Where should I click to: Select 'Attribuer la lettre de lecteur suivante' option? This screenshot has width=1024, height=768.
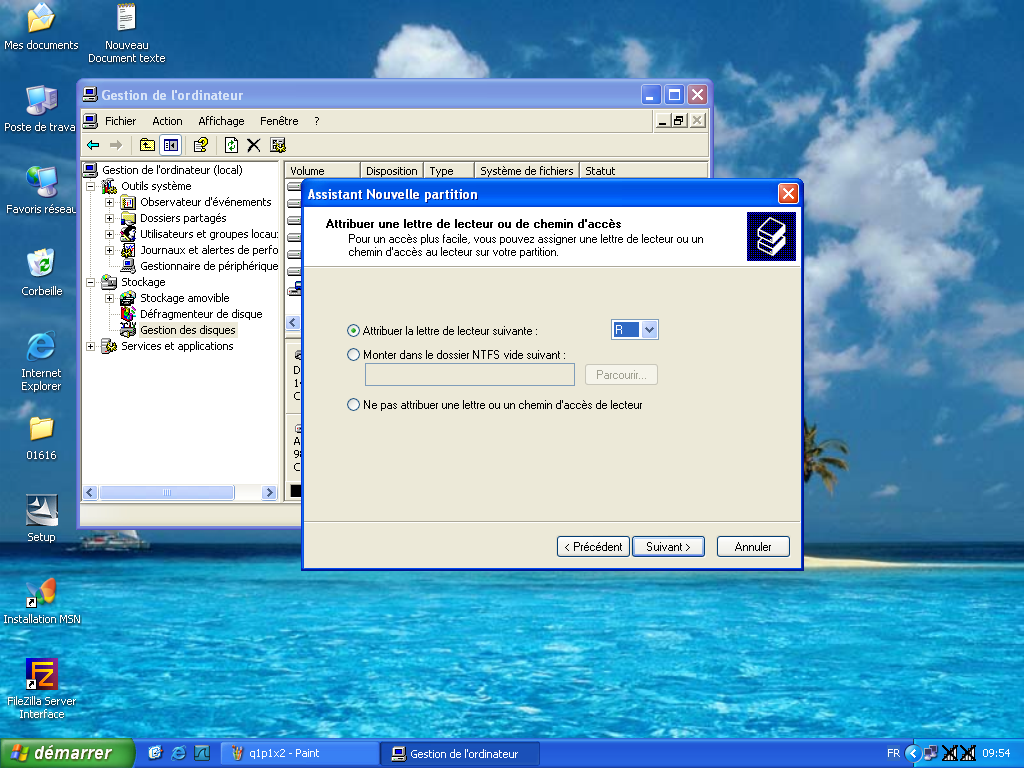pyautogui.click(x=354, y=329)
